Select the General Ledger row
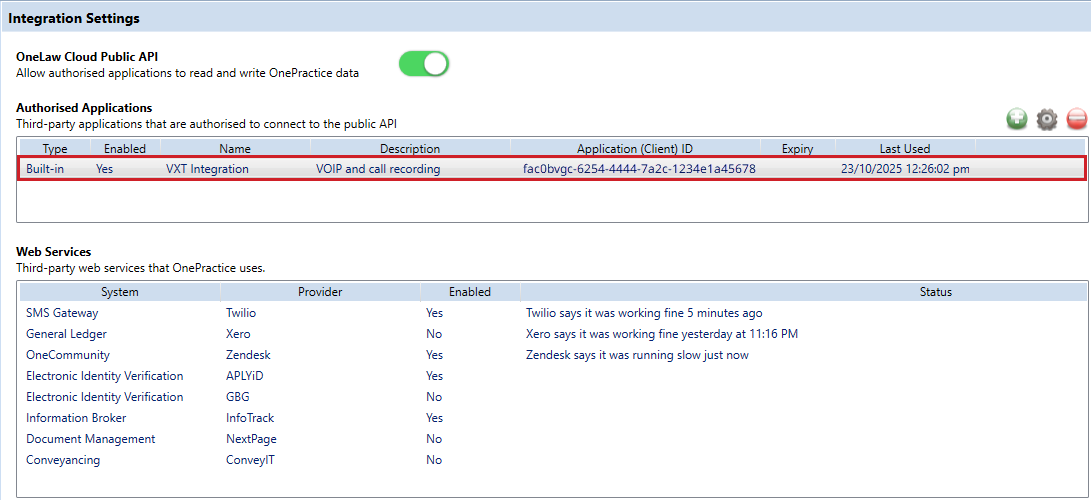The width and height of the screenshot is (1091, 500). (x=552, y=334)
